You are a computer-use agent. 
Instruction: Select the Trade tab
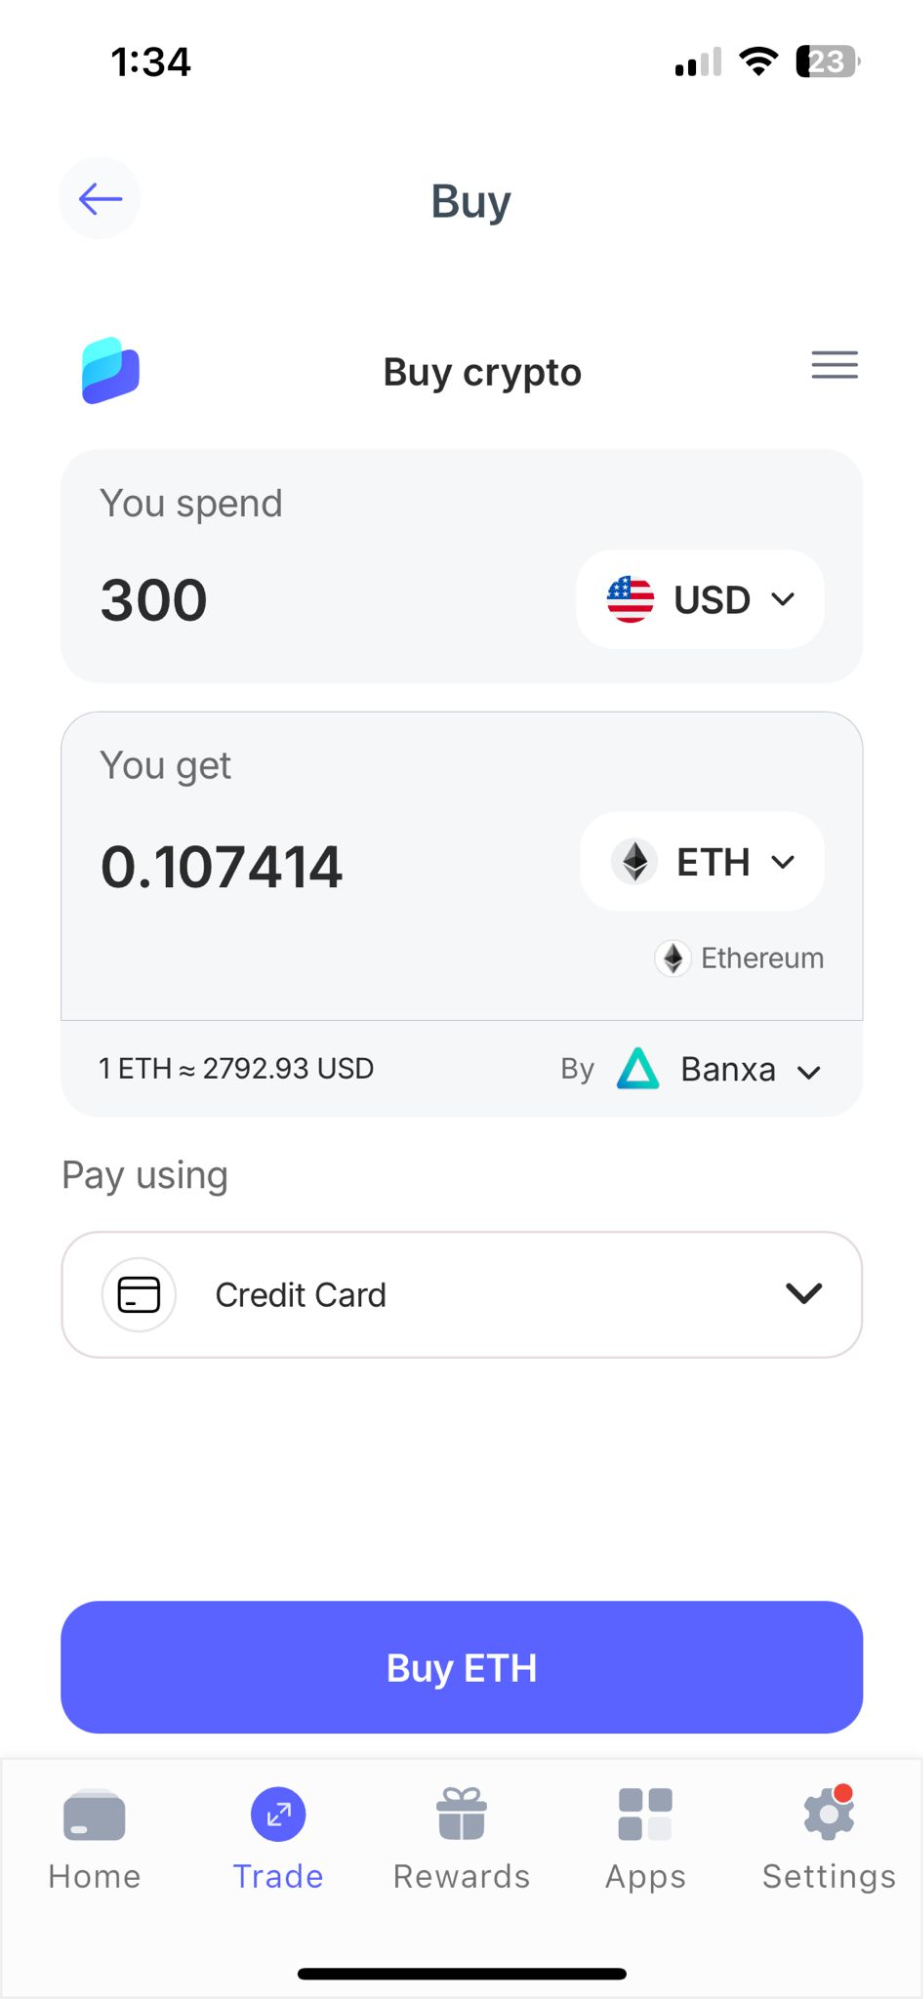tap(278, 1840)
